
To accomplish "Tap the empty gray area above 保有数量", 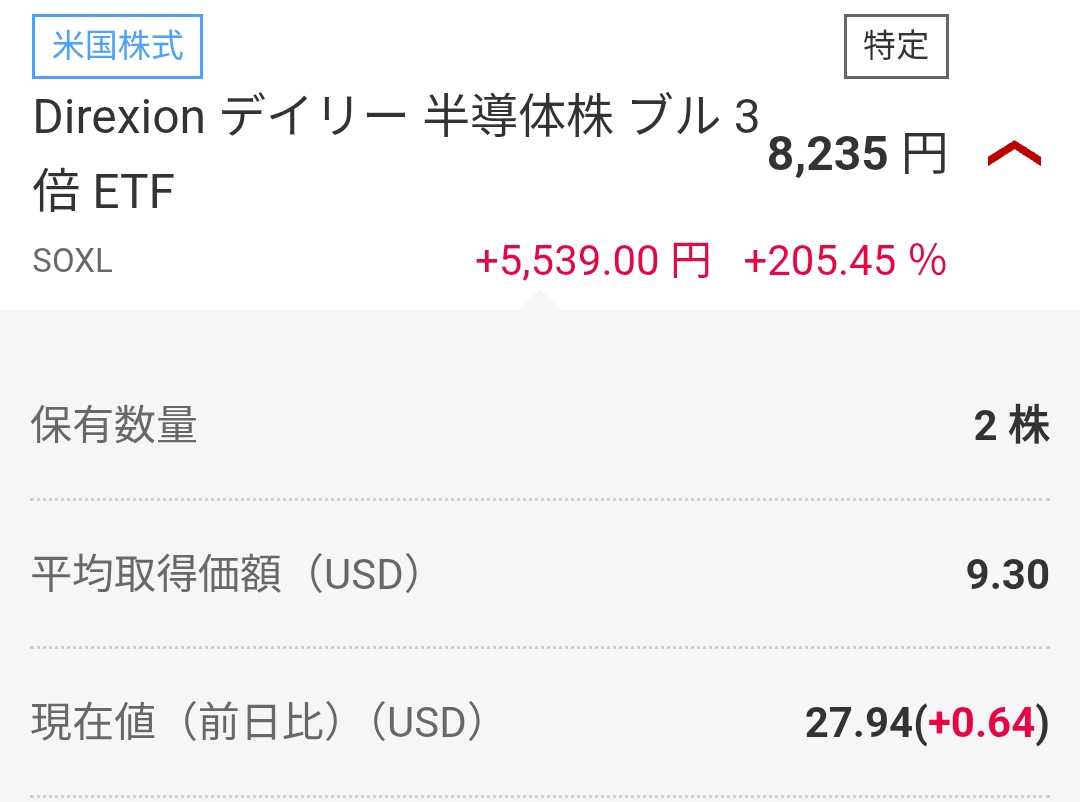I will coord(540,350).
